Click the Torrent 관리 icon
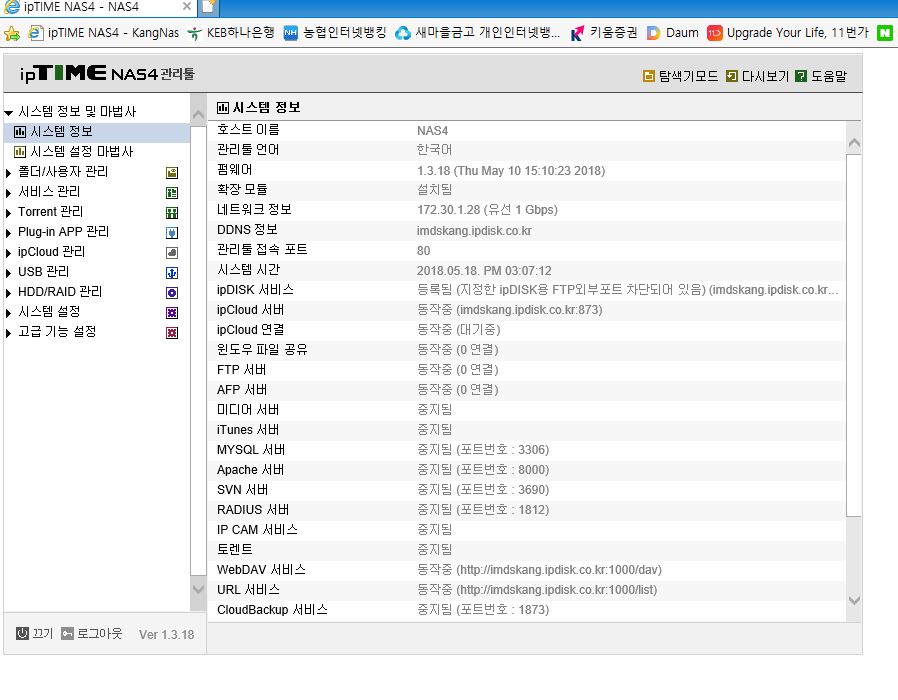This screenshot has height=700, width=898. 172,213
